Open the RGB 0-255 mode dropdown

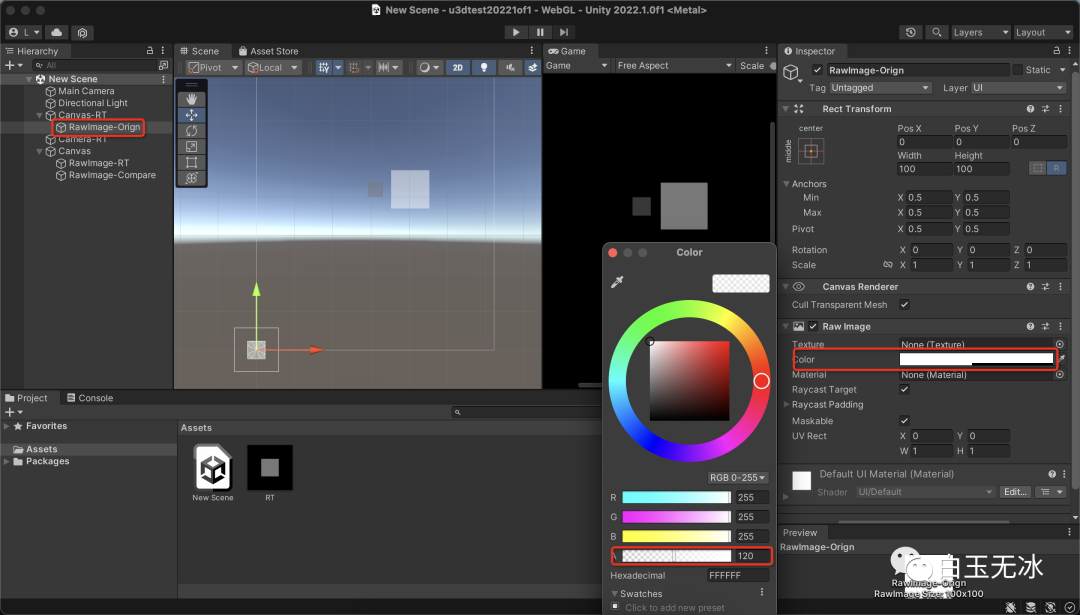737,477
